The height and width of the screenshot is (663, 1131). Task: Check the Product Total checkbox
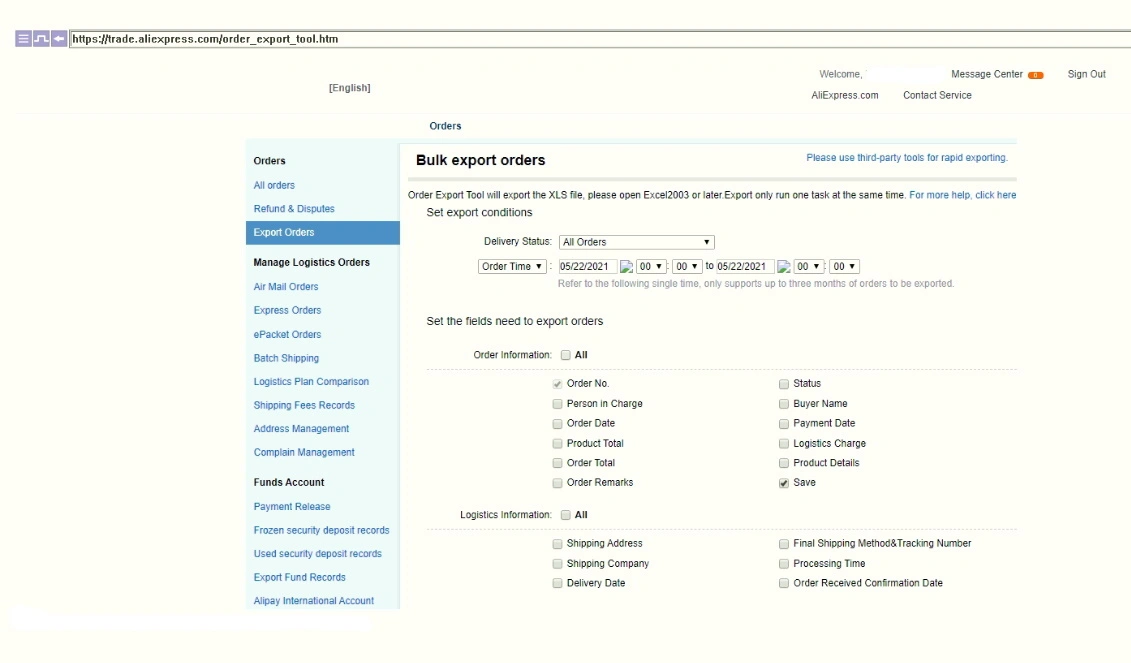tap(557, 444)
